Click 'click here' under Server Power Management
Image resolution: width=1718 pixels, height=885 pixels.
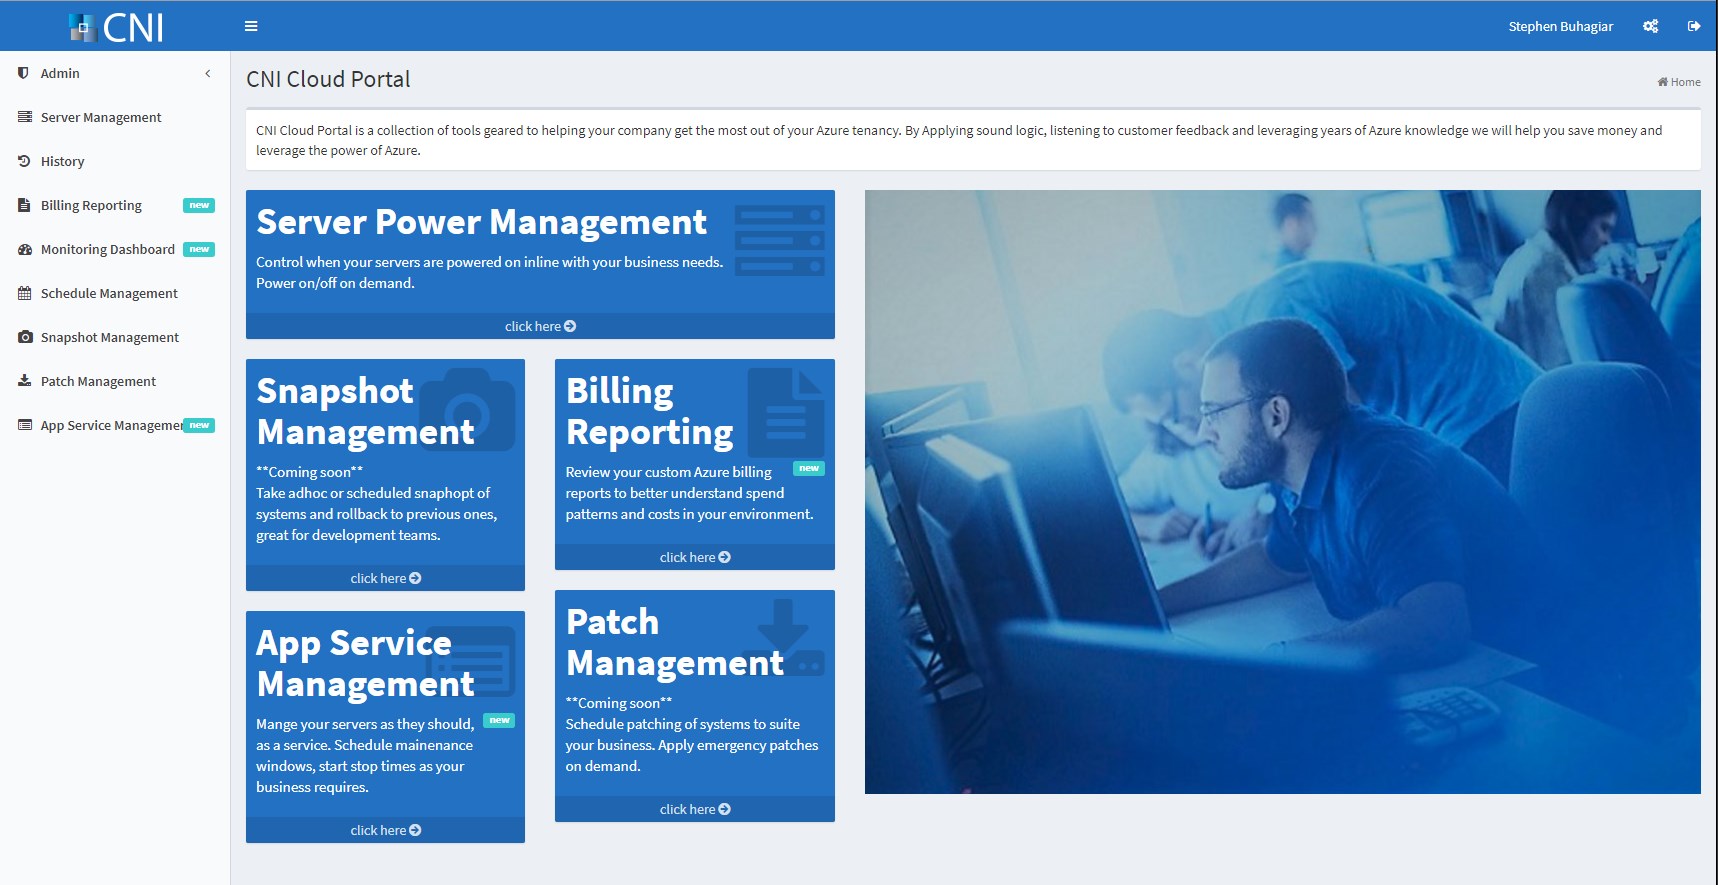tap(540, 326)
